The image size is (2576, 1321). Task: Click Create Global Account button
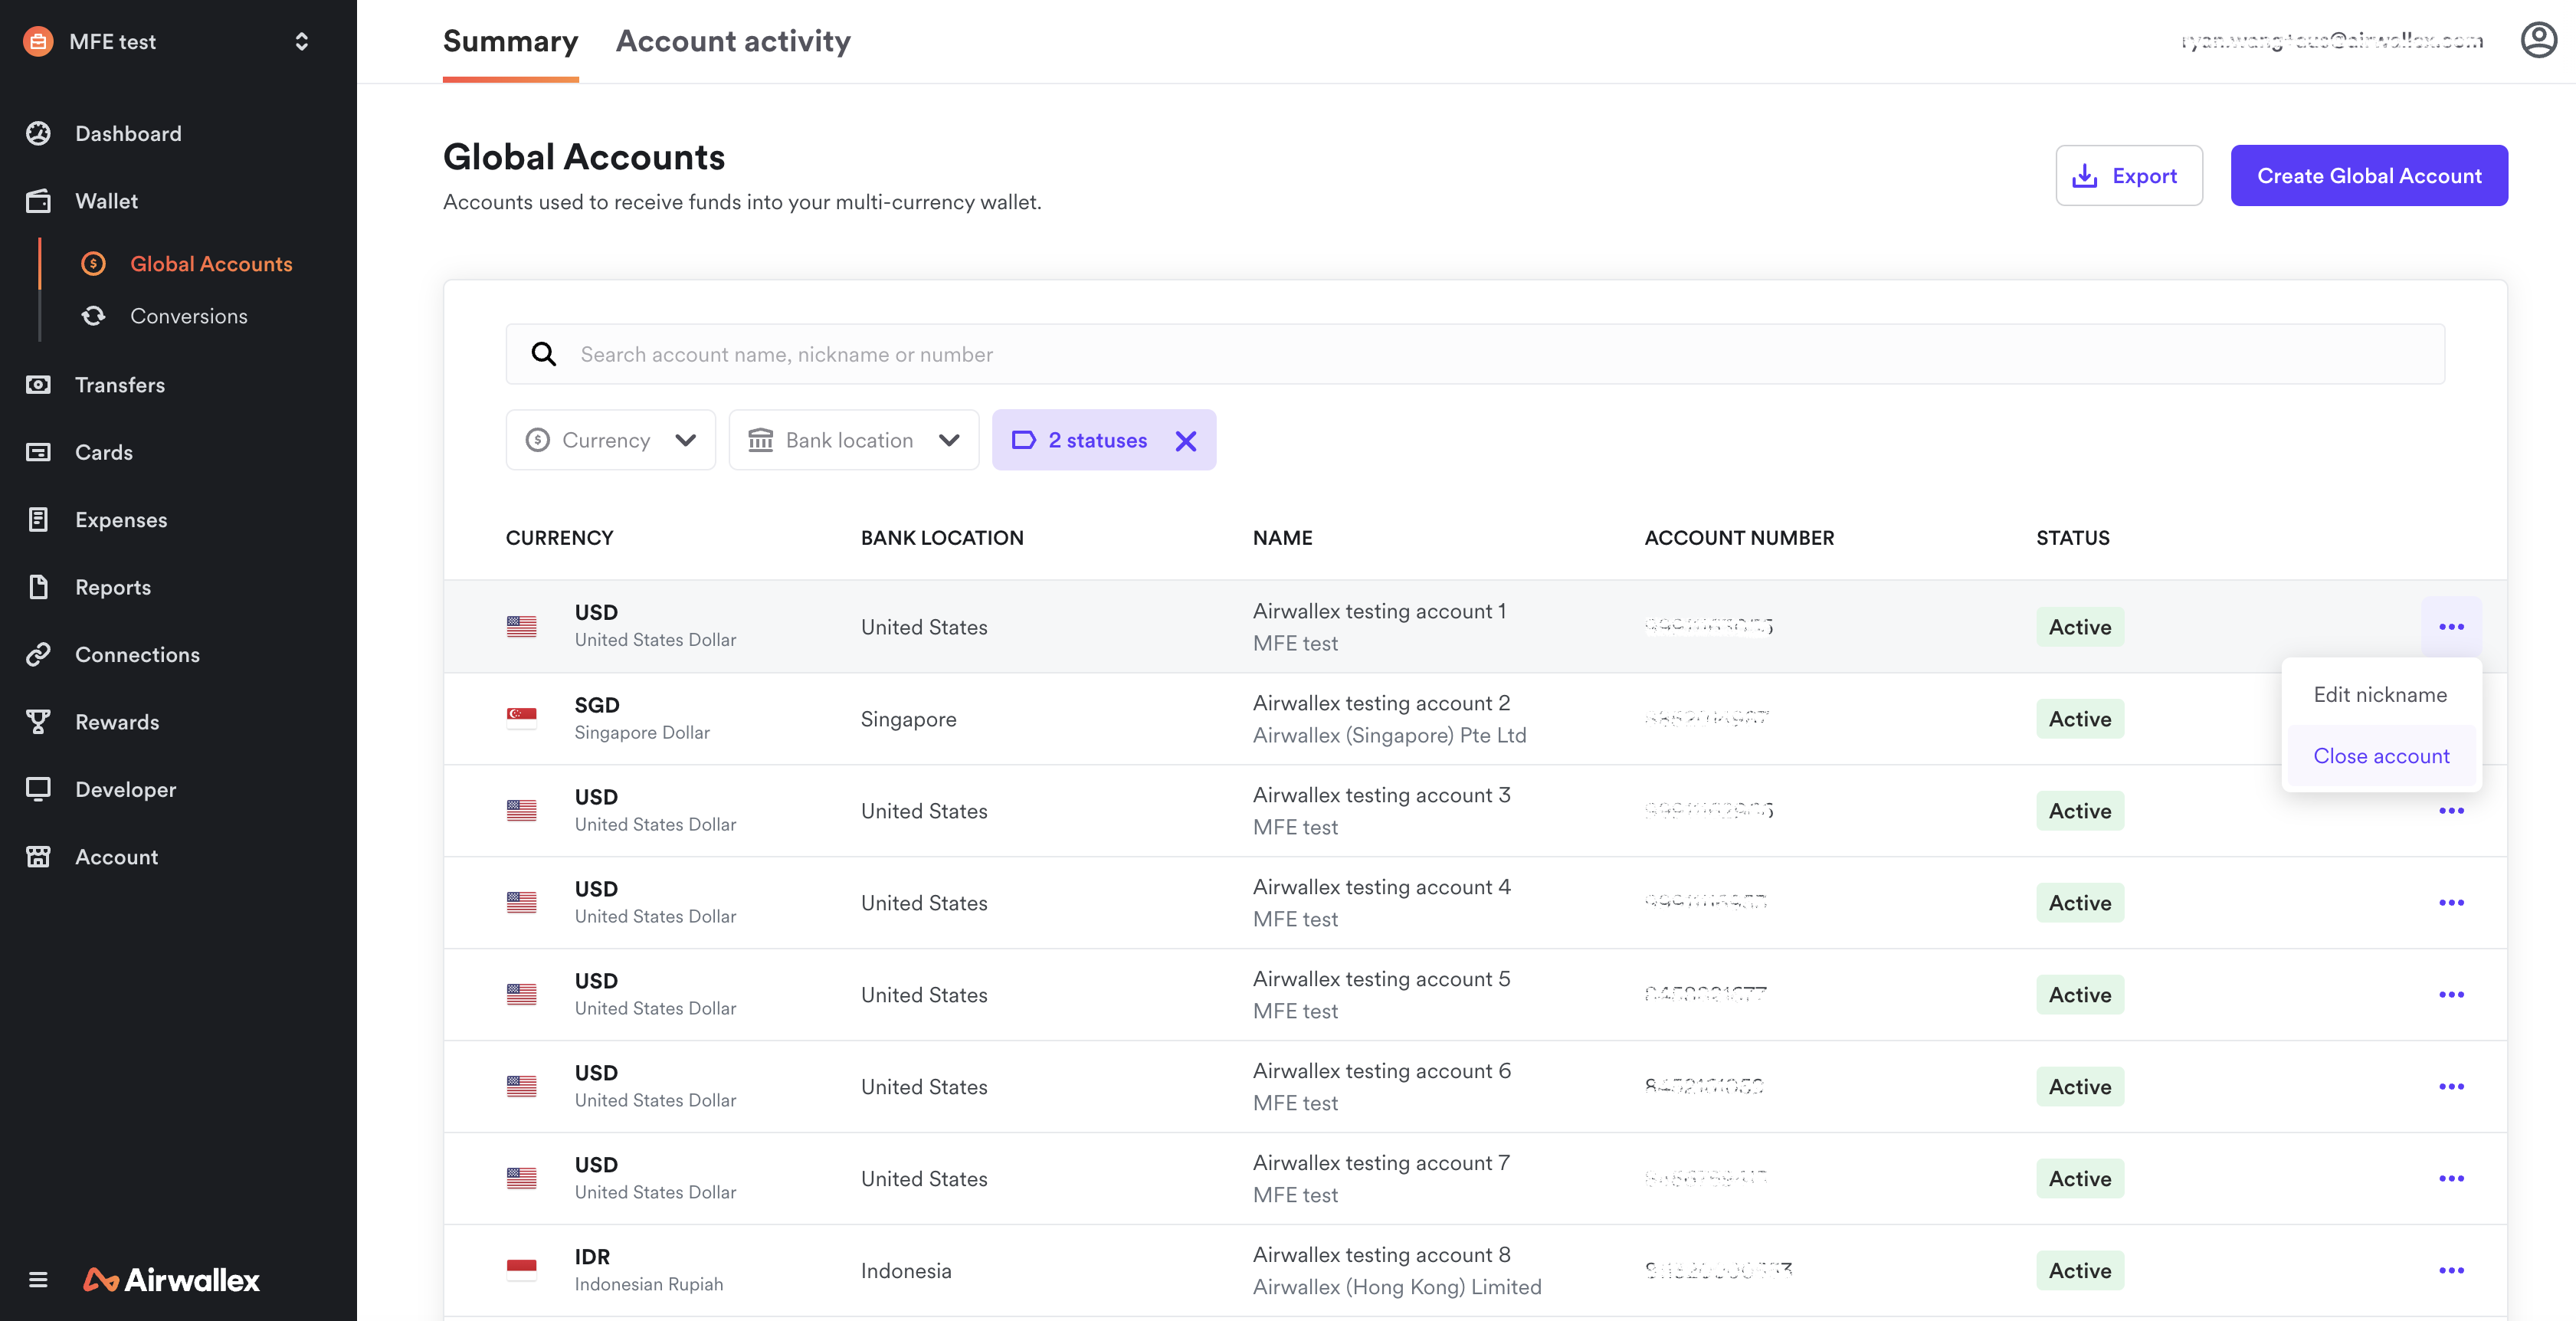pyautogui.click(x=2369, y=176)
